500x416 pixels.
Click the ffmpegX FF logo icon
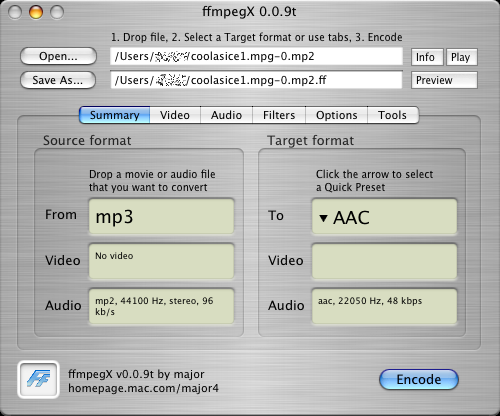tap(38, 379)
